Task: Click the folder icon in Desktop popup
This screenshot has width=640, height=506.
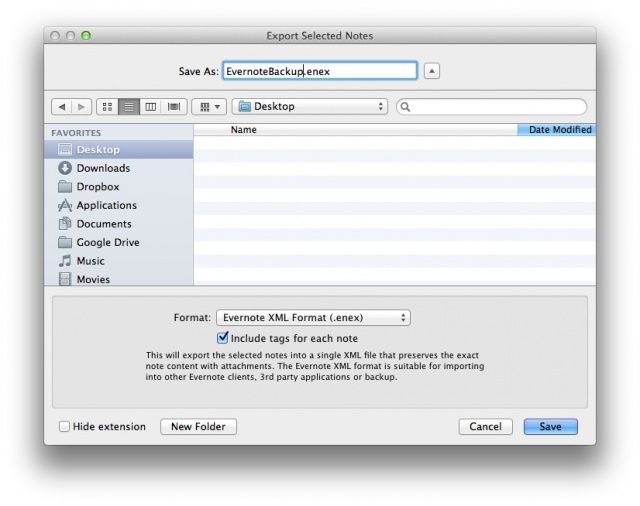Action: click(x=244, y=107)
